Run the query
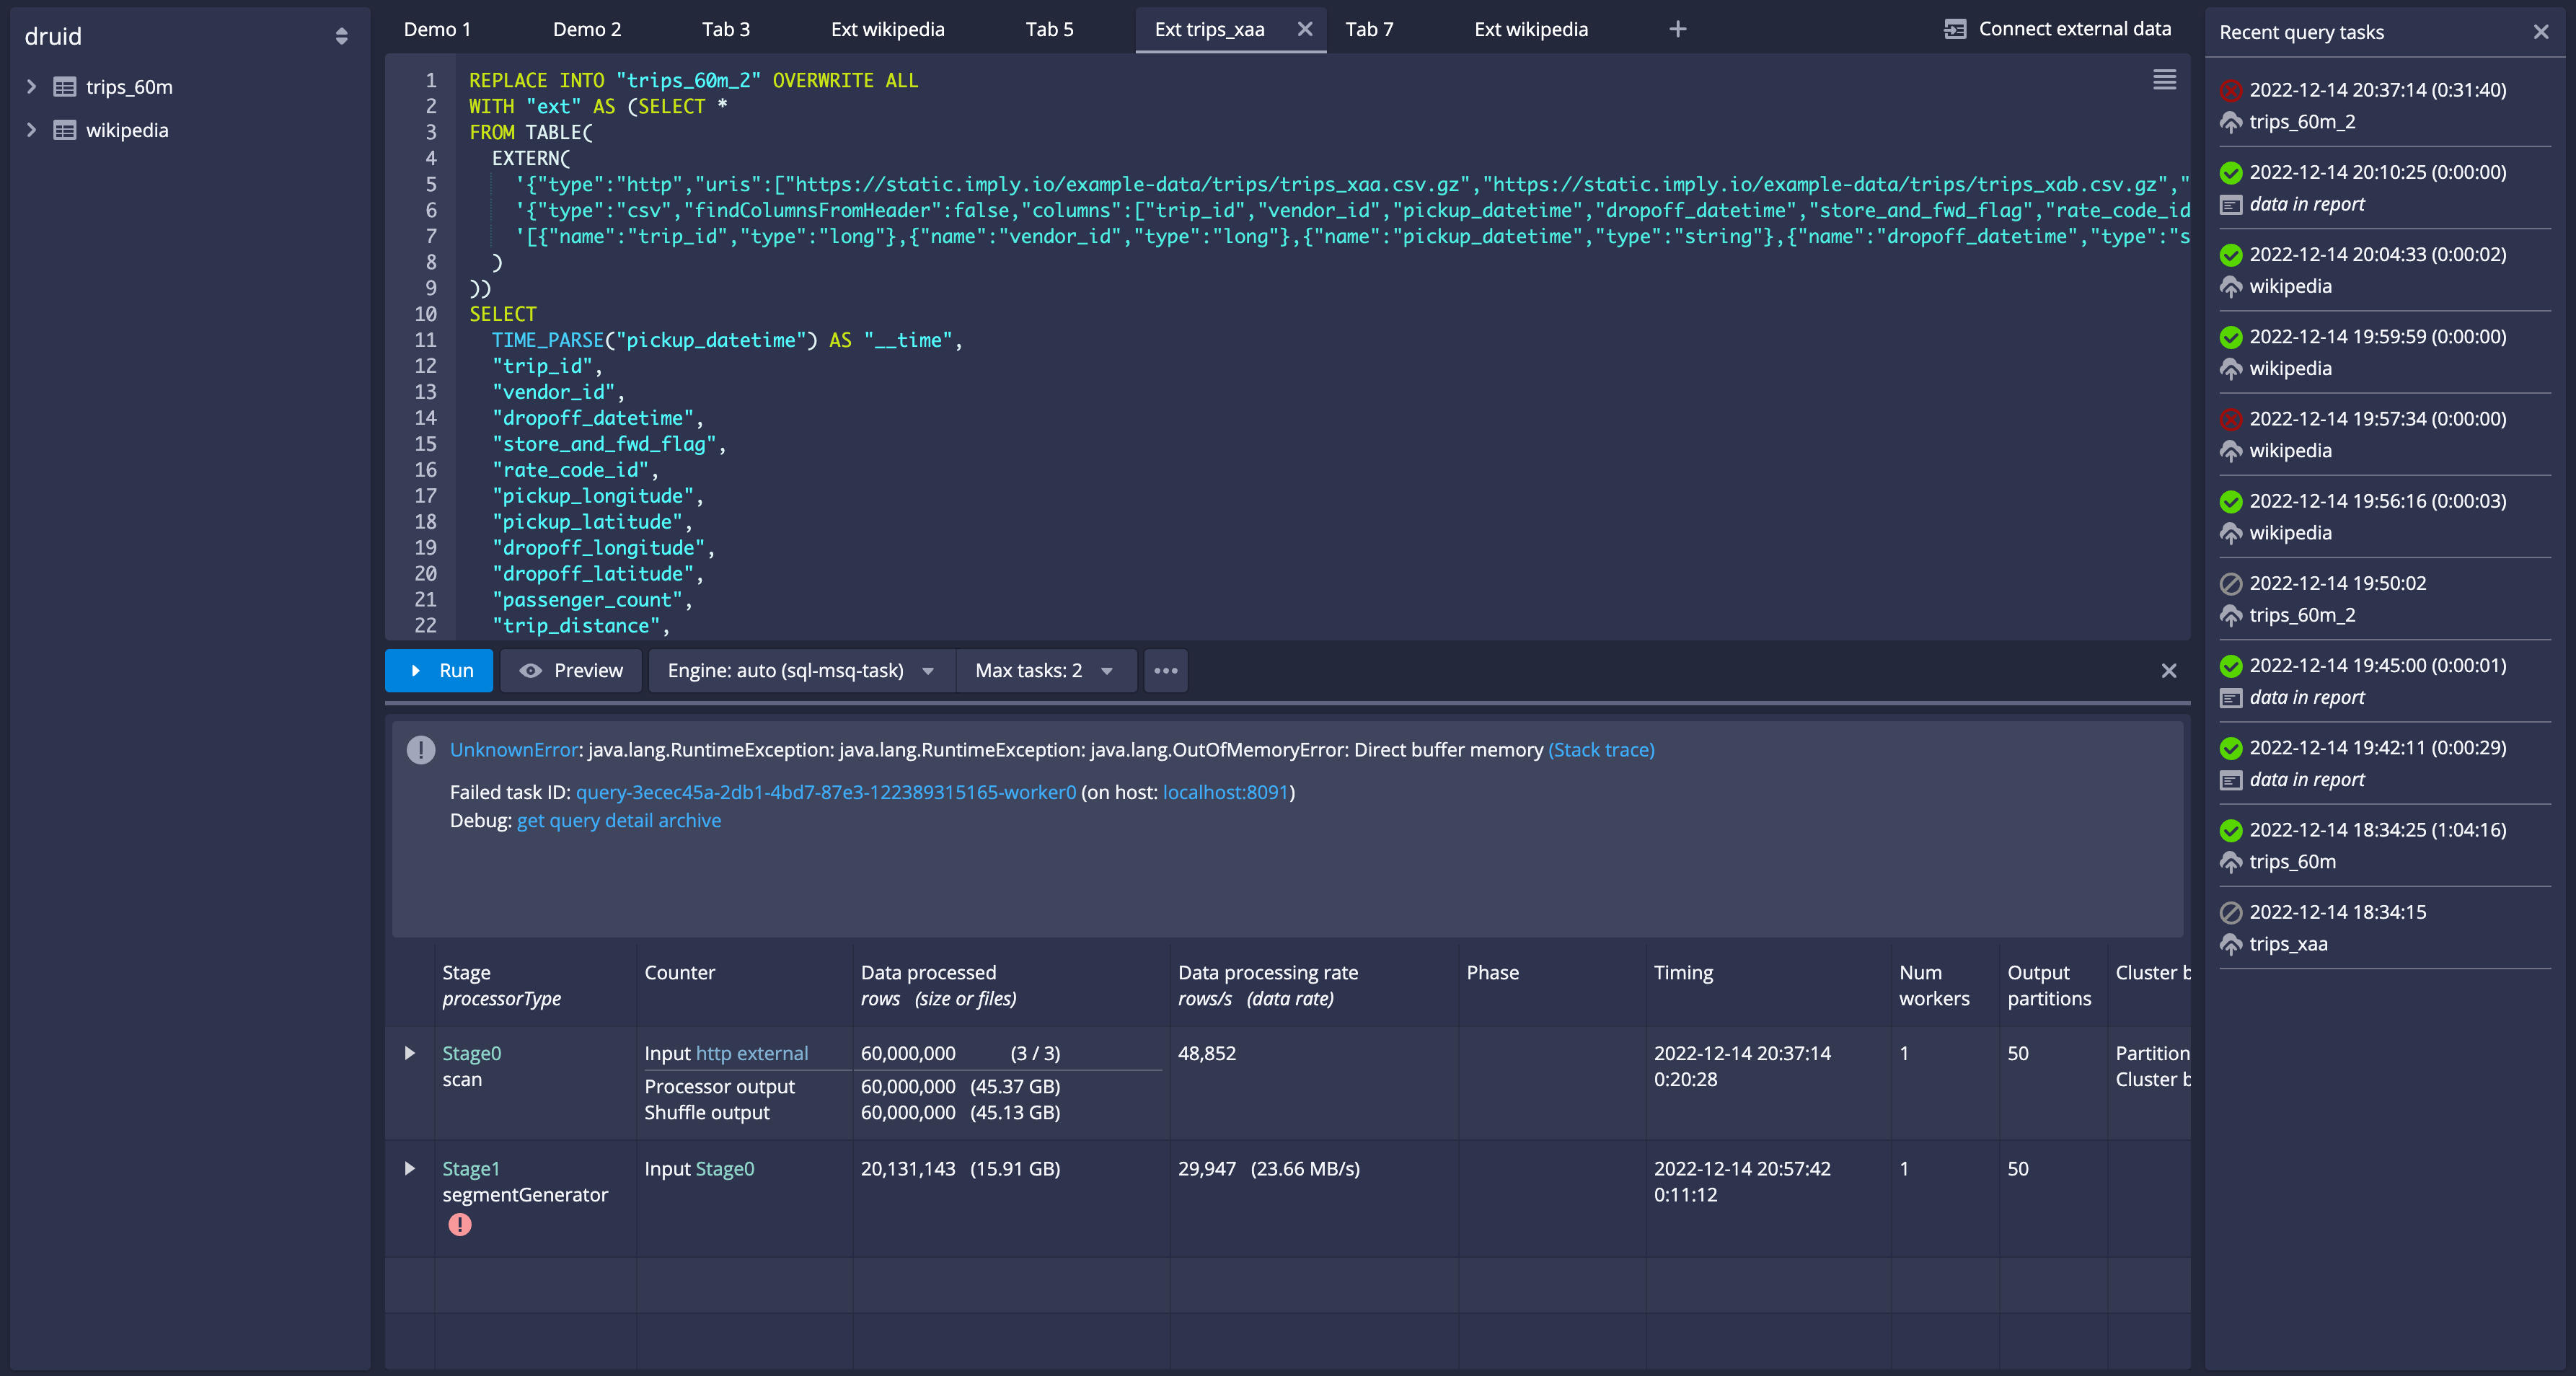 click(439, 670)
